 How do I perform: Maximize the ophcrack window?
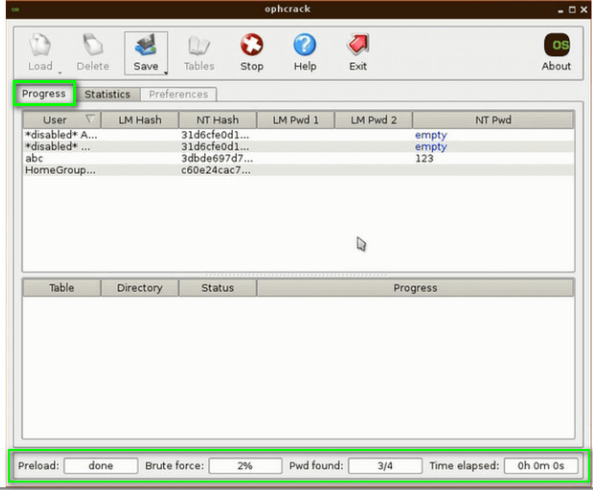572,10
